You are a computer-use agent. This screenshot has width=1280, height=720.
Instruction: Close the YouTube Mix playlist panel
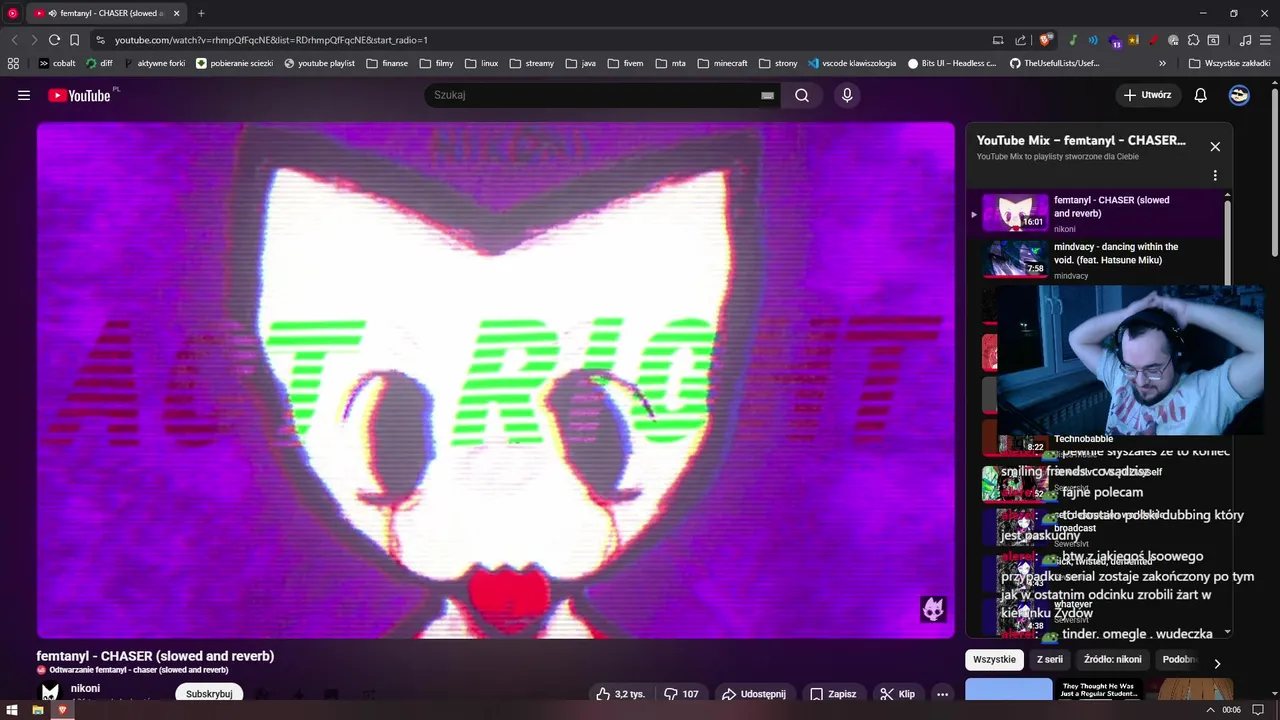coord(1215,147)
